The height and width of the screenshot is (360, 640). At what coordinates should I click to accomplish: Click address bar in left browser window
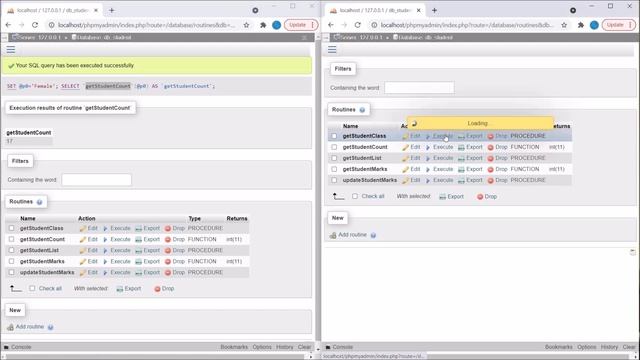[x=147, y=25]
